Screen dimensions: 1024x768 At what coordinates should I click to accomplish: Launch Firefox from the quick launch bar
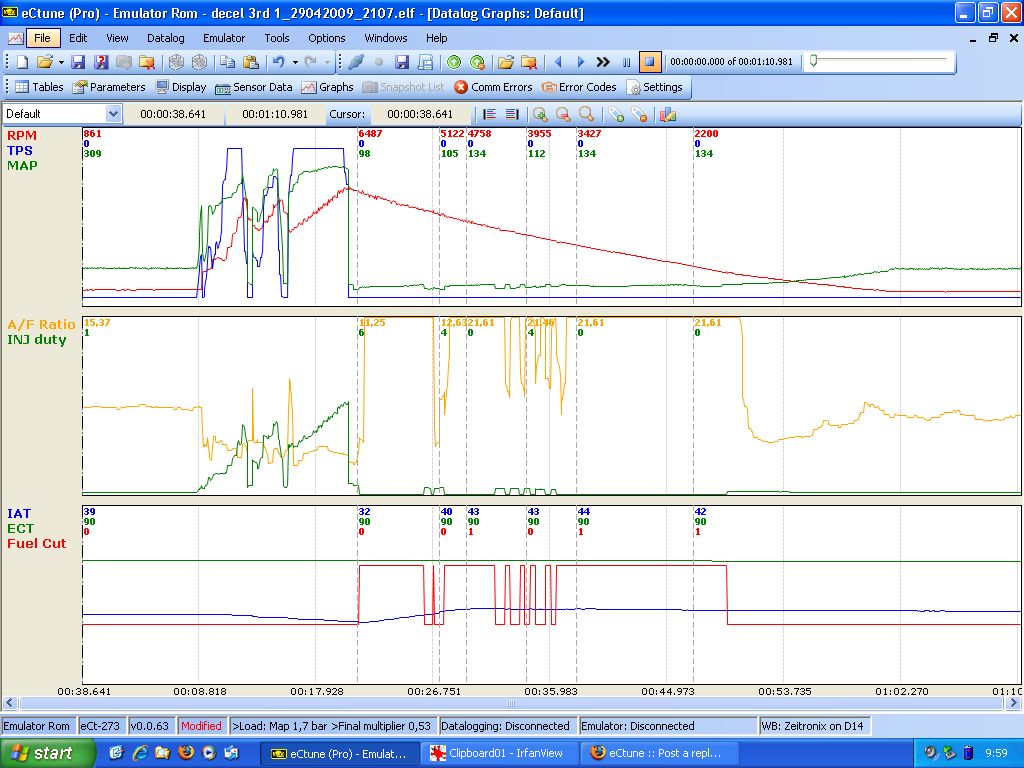(186, 753)
